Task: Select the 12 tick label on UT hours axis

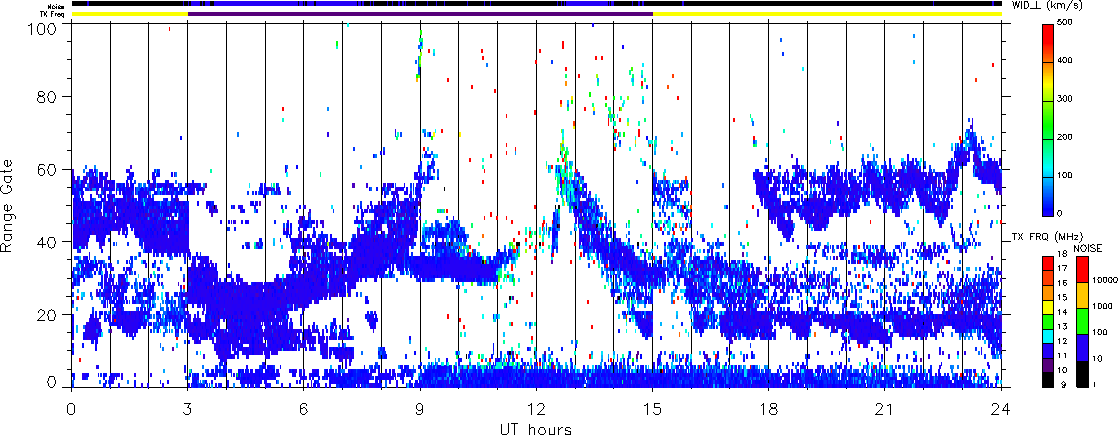Action: pos(536,409)
